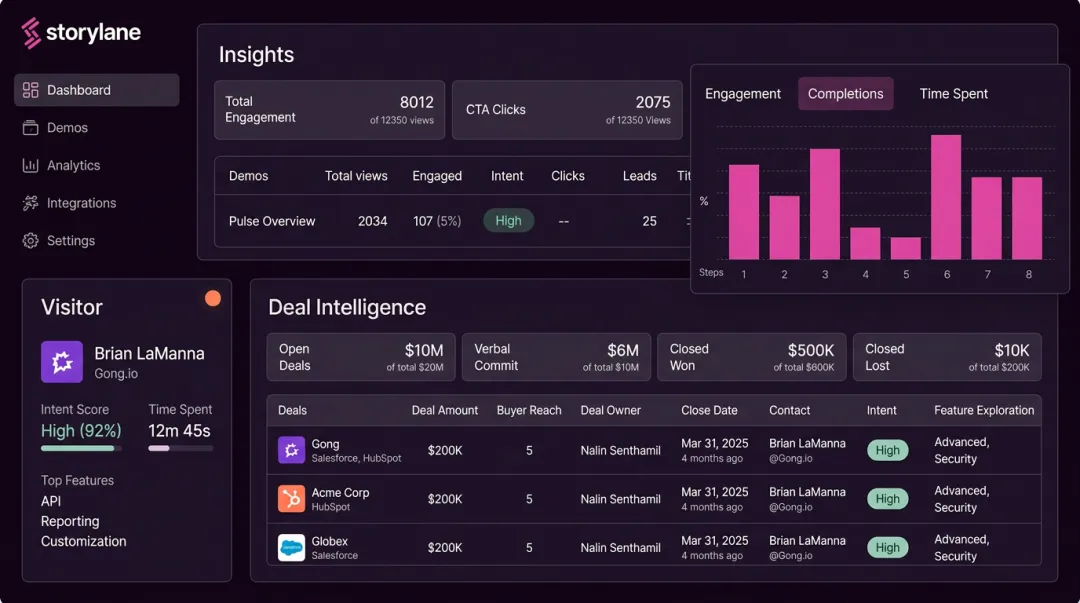Screen dimensions: 1080x603
Task: Click the Deal Amount column header
Action: pos(444,410)
